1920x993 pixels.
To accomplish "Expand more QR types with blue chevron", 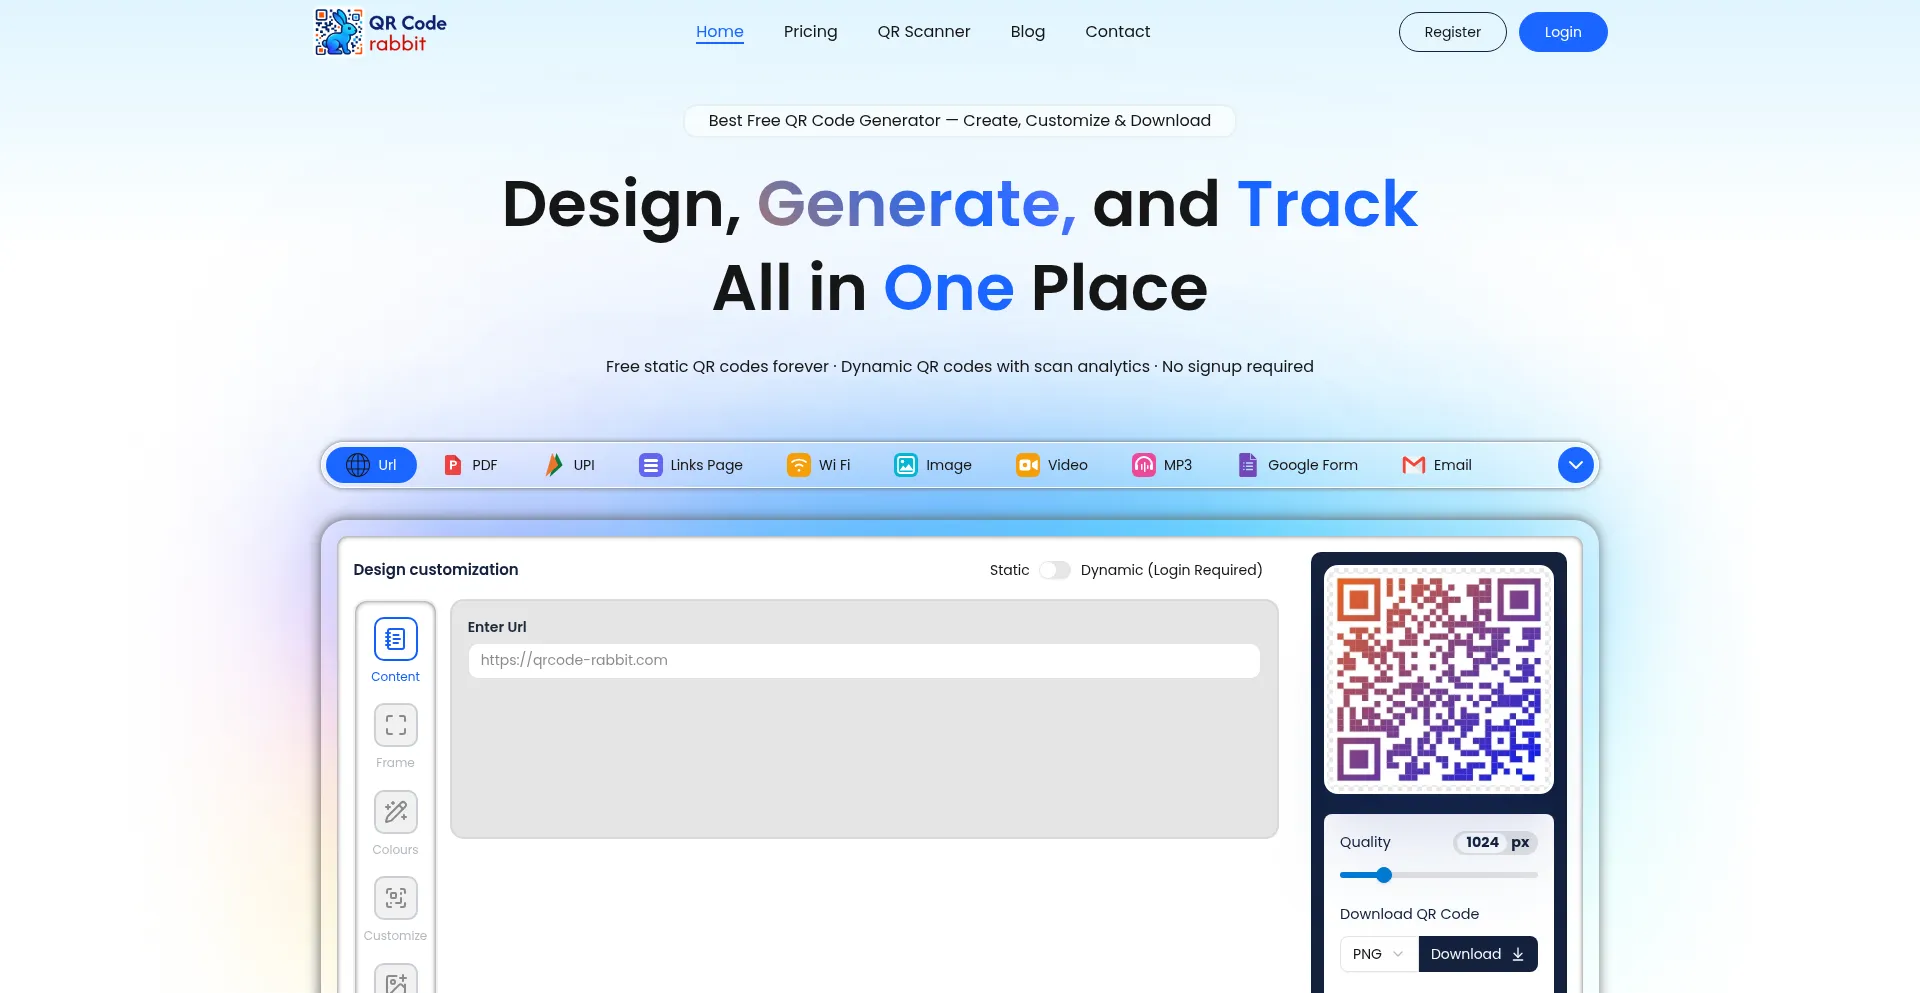I will click(x=1575, y=465).
